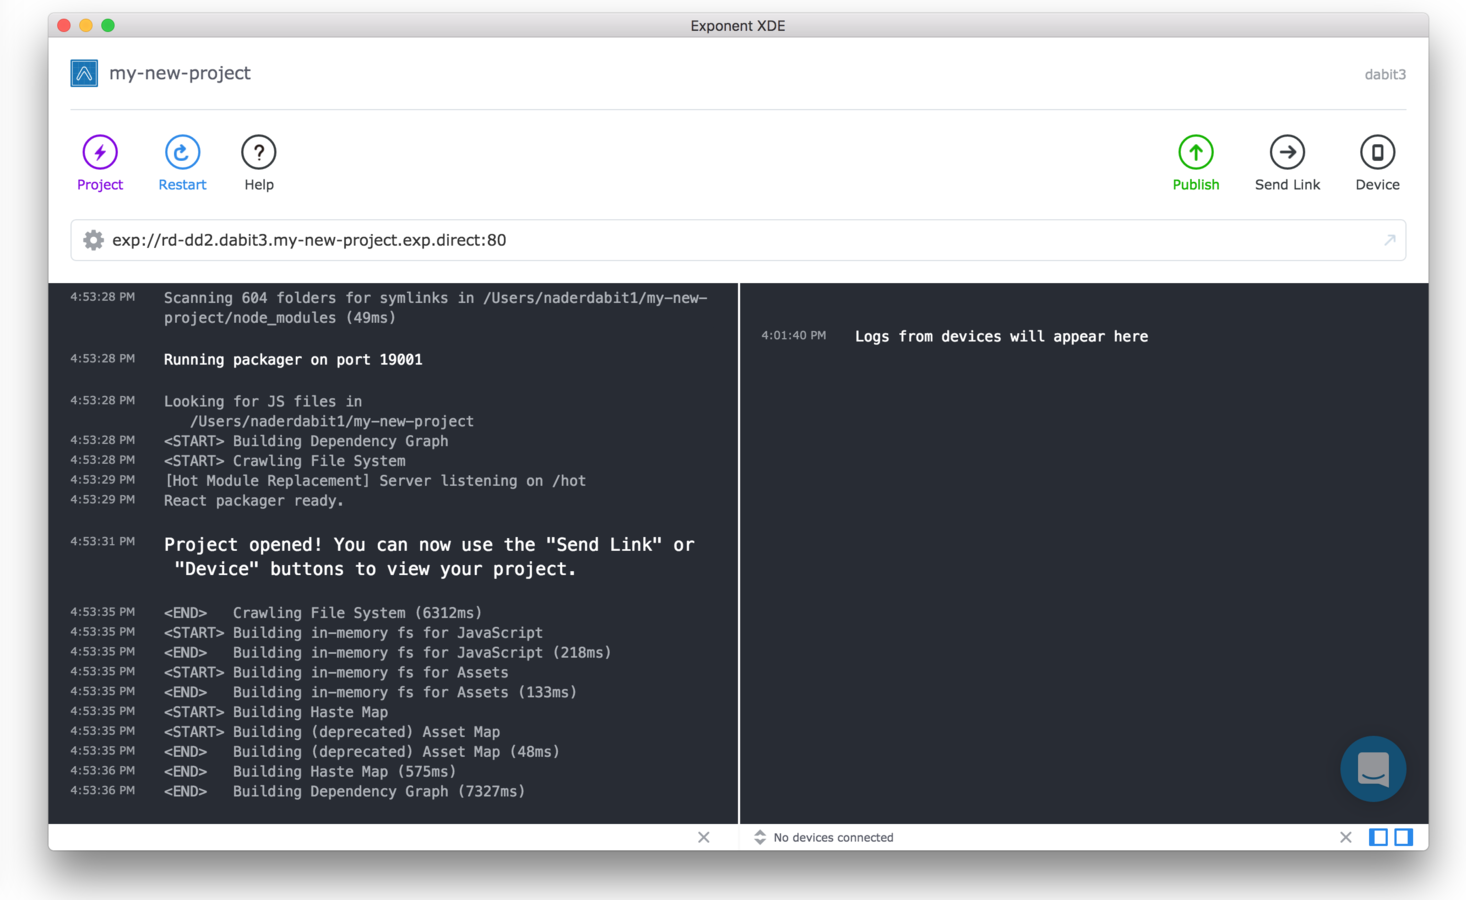The image size is (1466, 900).
Task: Open URL settings gear icon
Action: (93, 240)
